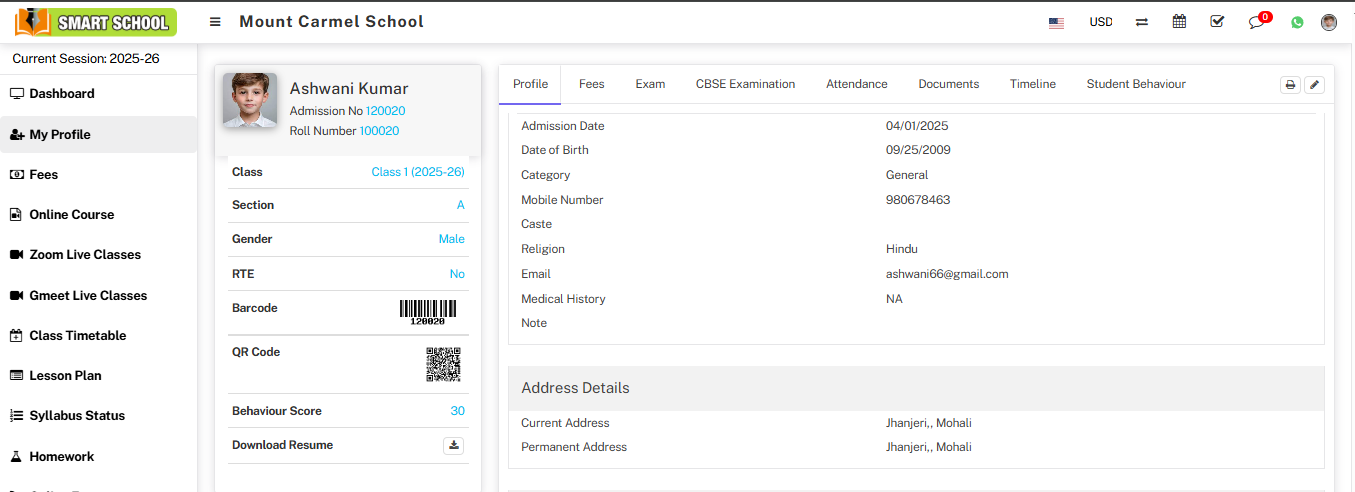Click the switch arrows icon in header
Screen dimensions: 1355x492
(1141, 22)
